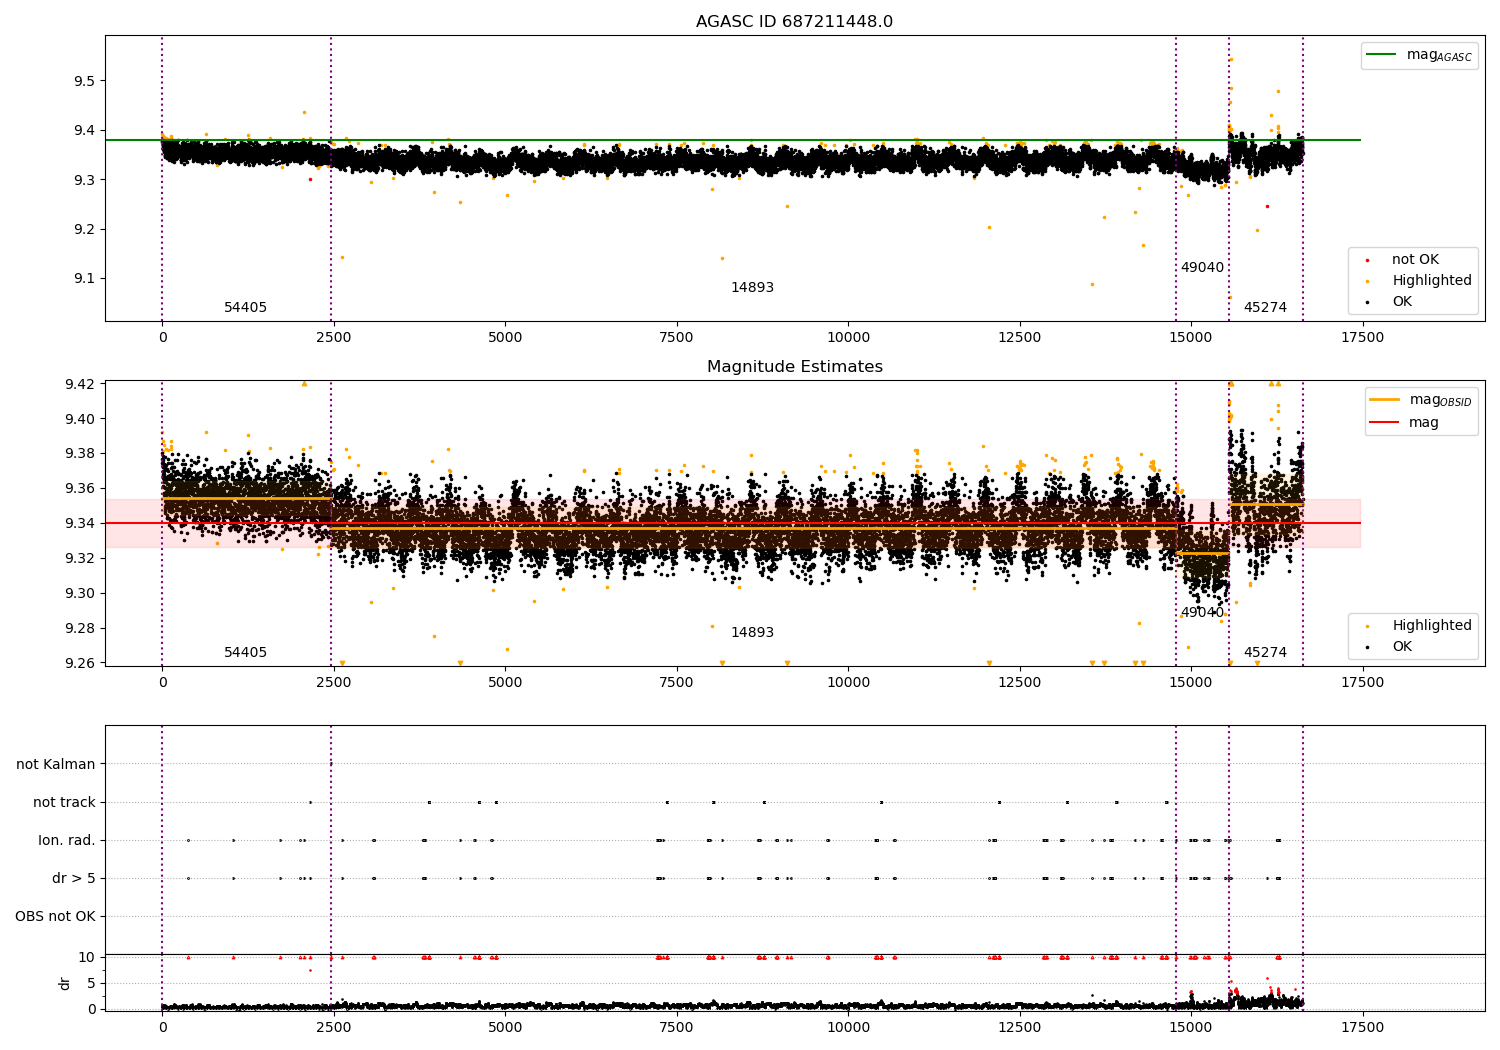Viewport: 1500px width, 1050px height.
Task: Click x-tick '17500' under the top panel
Action: [x=1362, y=338]
